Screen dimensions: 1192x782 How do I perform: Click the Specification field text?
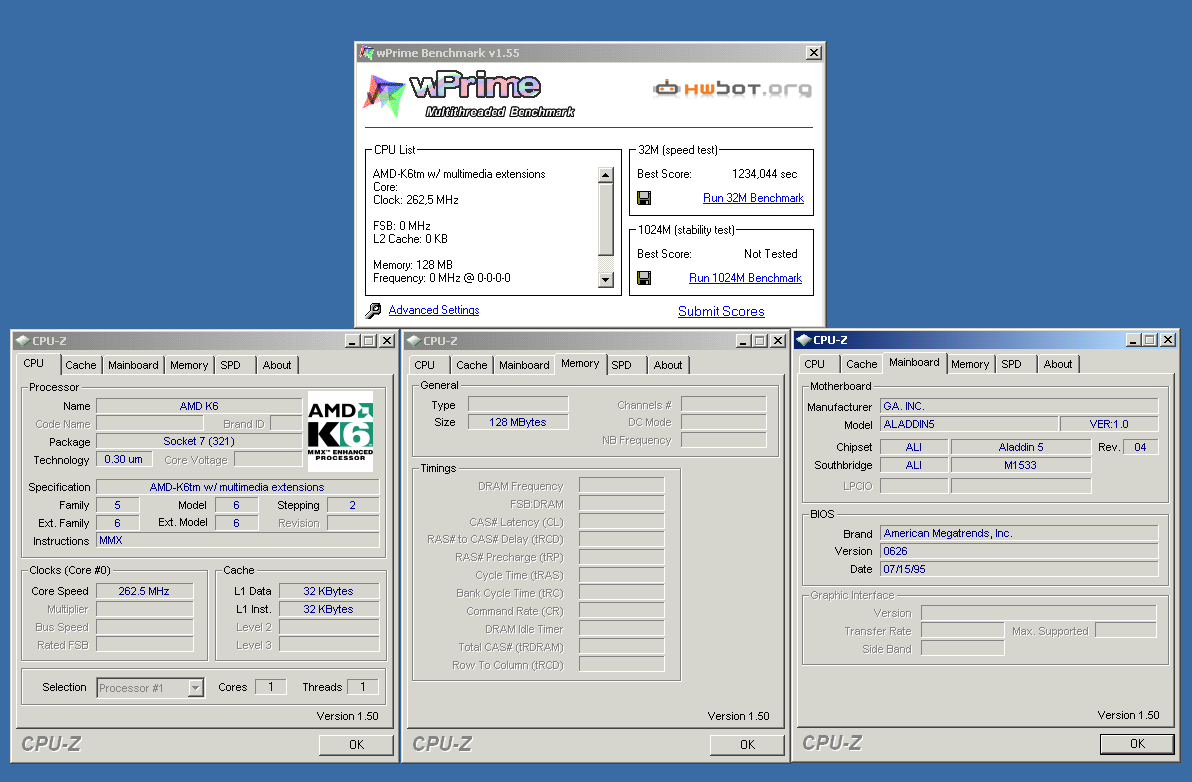pos(237,487)
